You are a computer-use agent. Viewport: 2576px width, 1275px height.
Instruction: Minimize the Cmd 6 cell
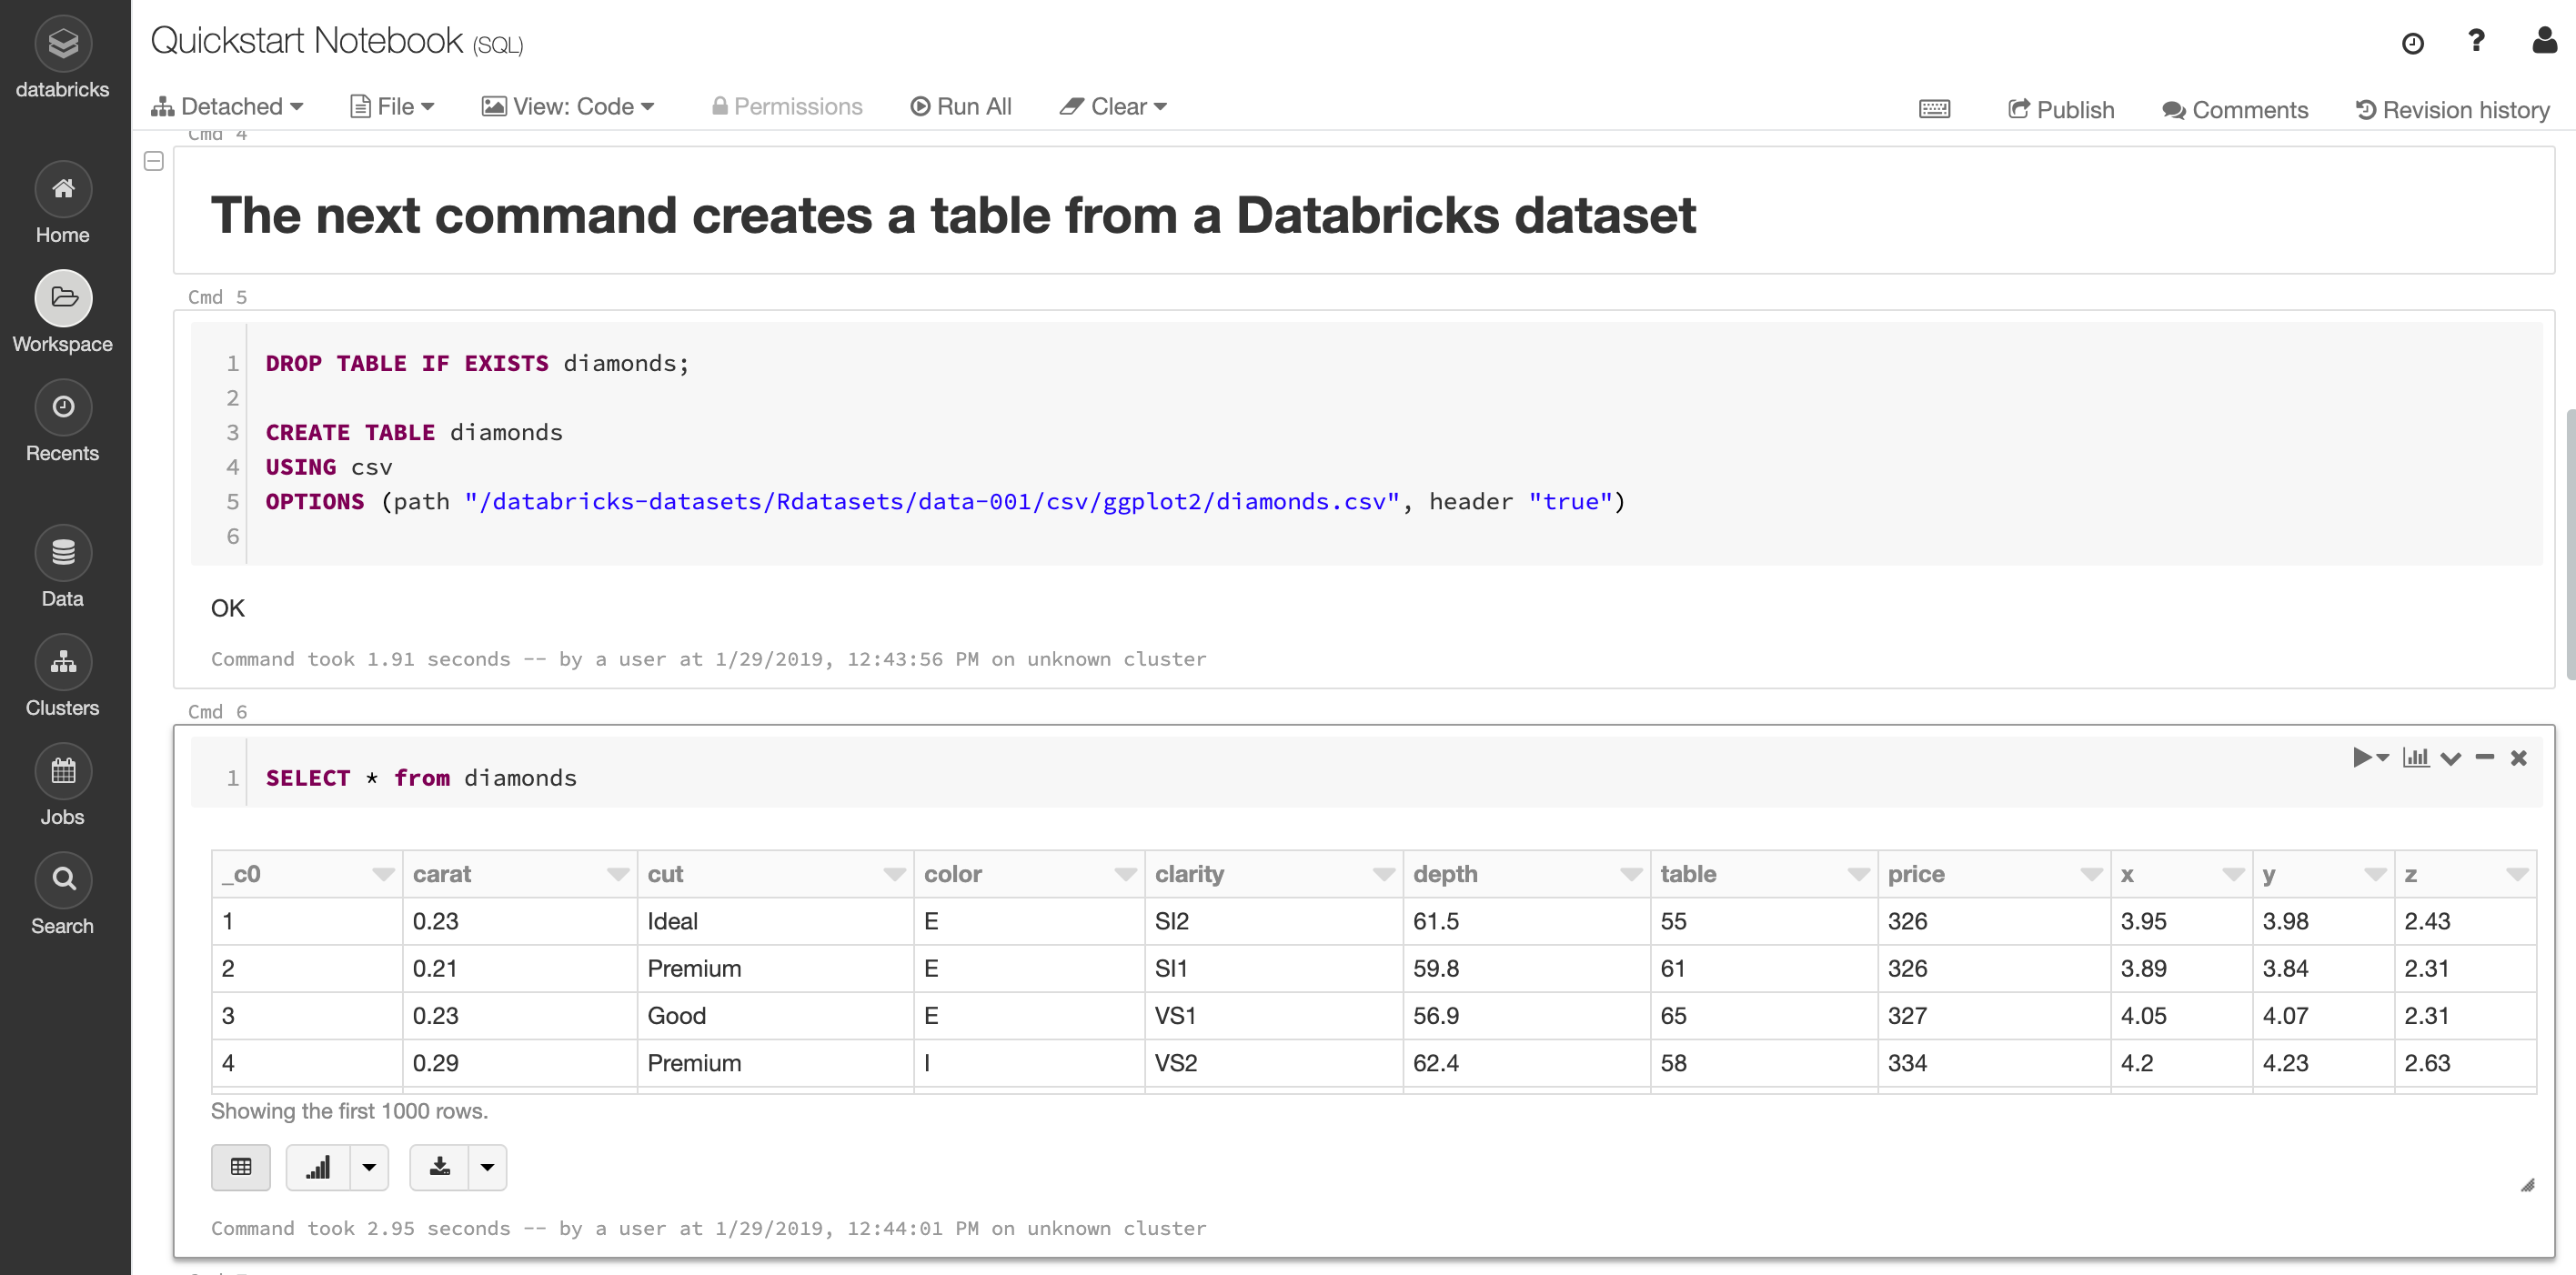[2484, 757]
